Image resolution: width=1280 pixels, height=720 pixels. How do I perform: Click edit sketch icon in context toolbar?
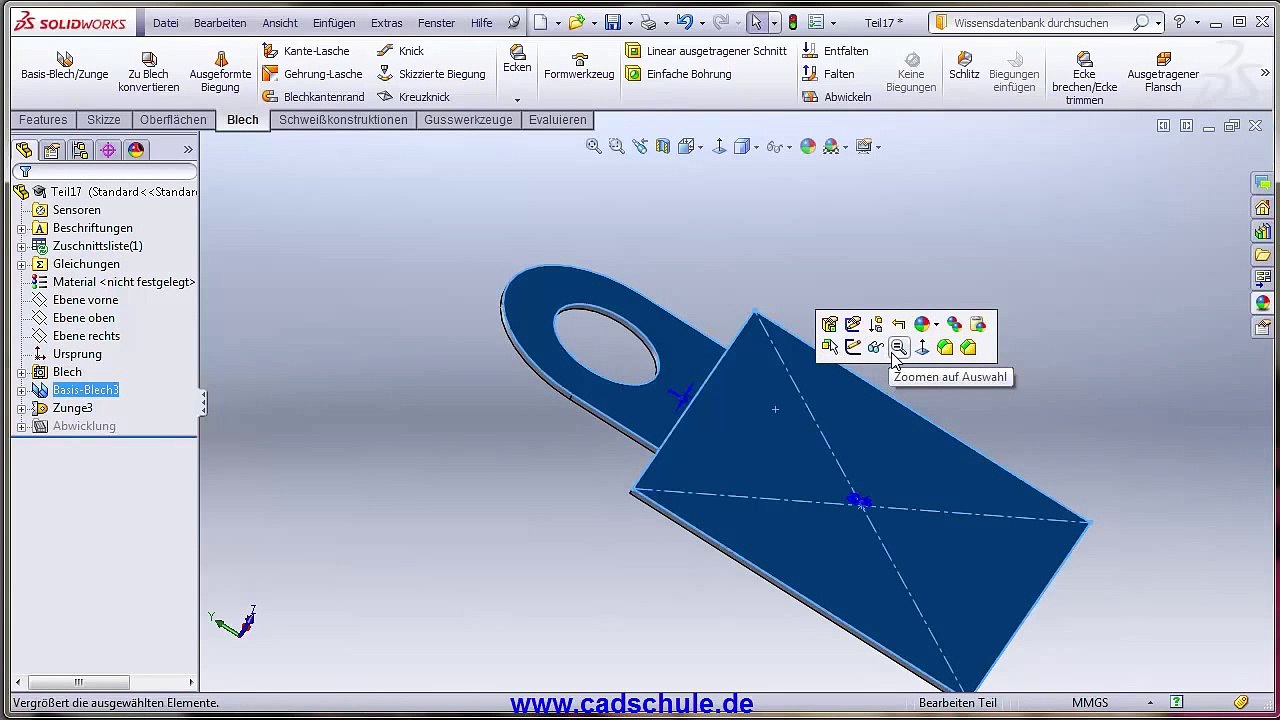click(x=853, y=324)
